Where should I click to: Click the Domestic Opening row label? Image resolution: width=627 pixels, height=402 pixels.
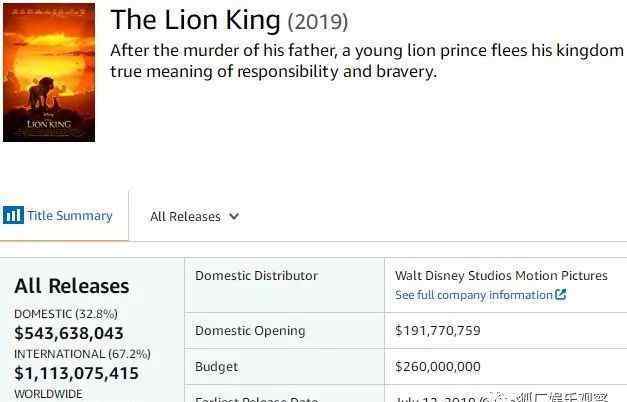tap(250, 330)
